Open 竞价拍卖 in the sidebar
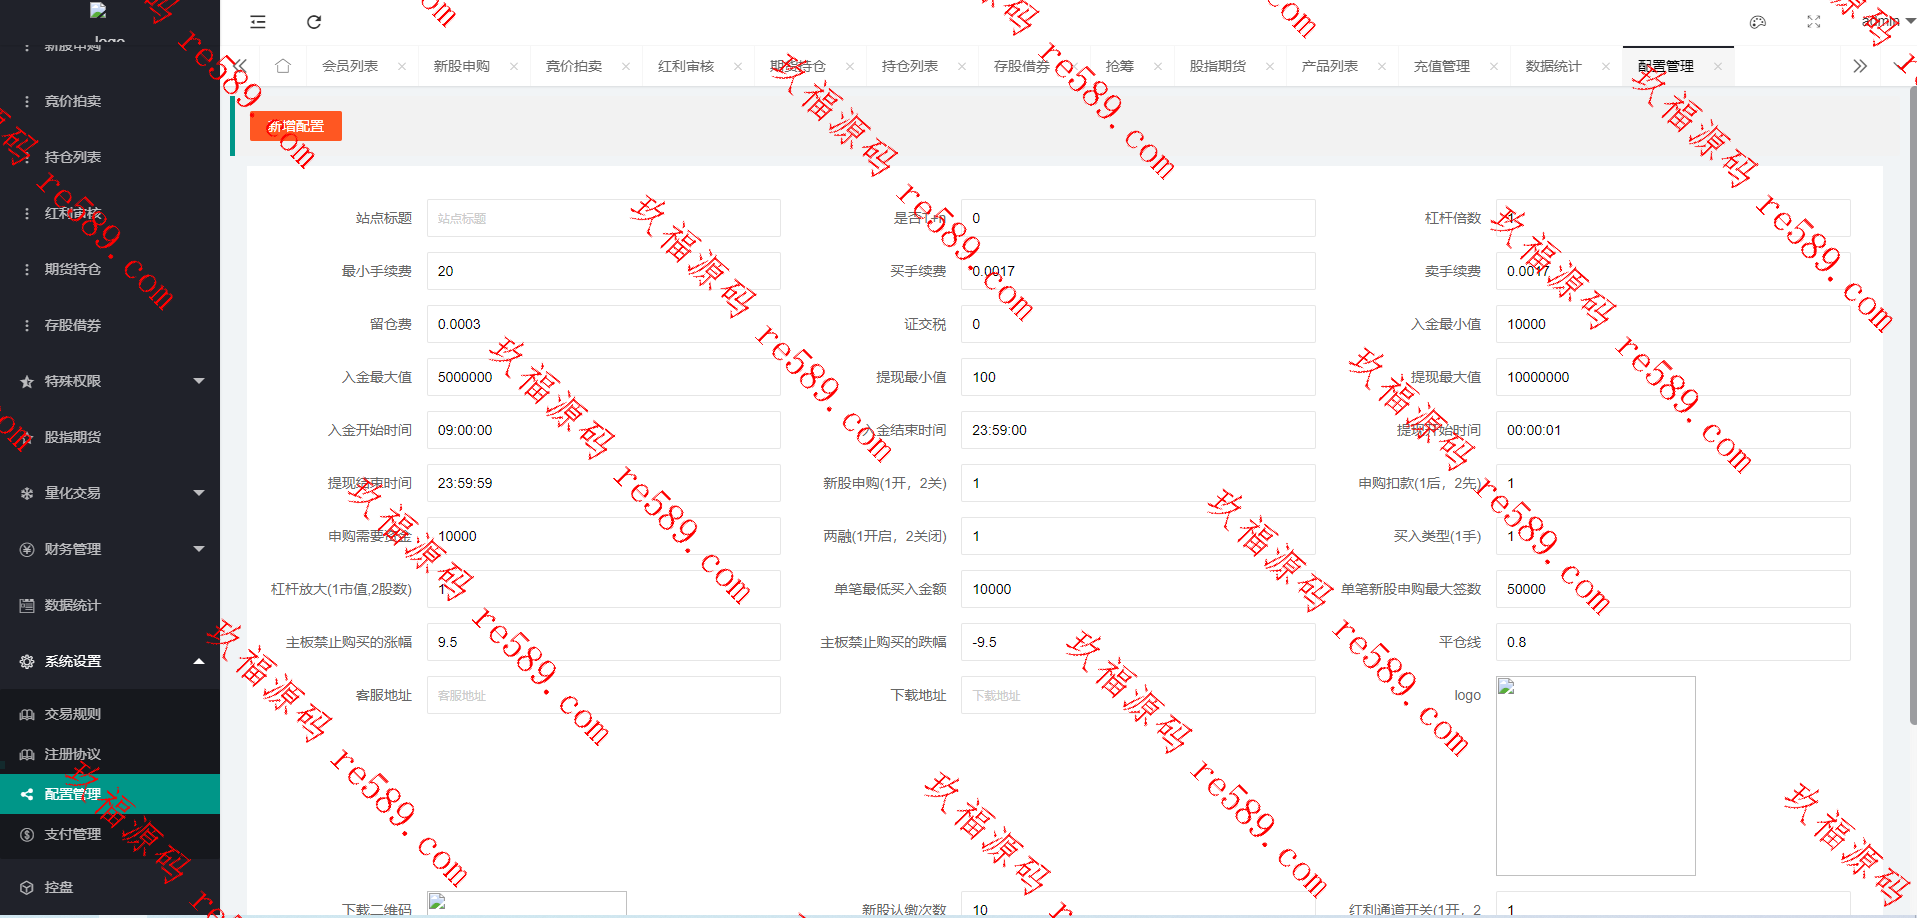The width and height of the screenshot is (1917, 918). pos(110,101)
